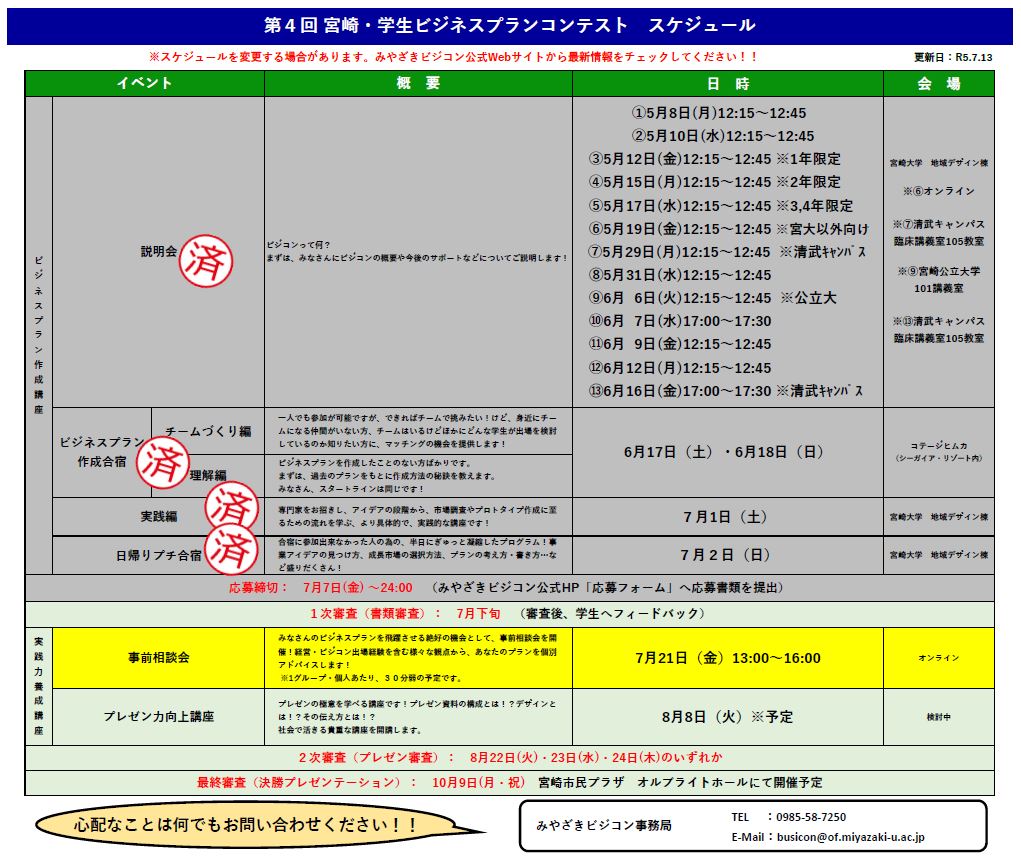
Task: Click the date ②5月10日(水)12:15~12:45
Action: [722, 136]
